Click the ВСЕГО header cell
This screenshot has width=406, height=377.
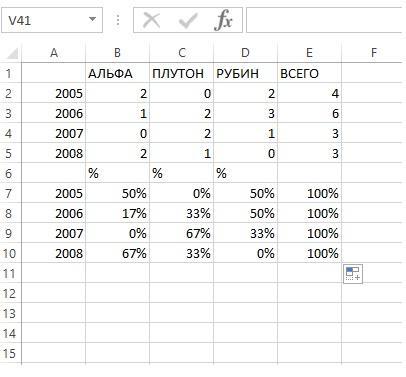point(309,73)
